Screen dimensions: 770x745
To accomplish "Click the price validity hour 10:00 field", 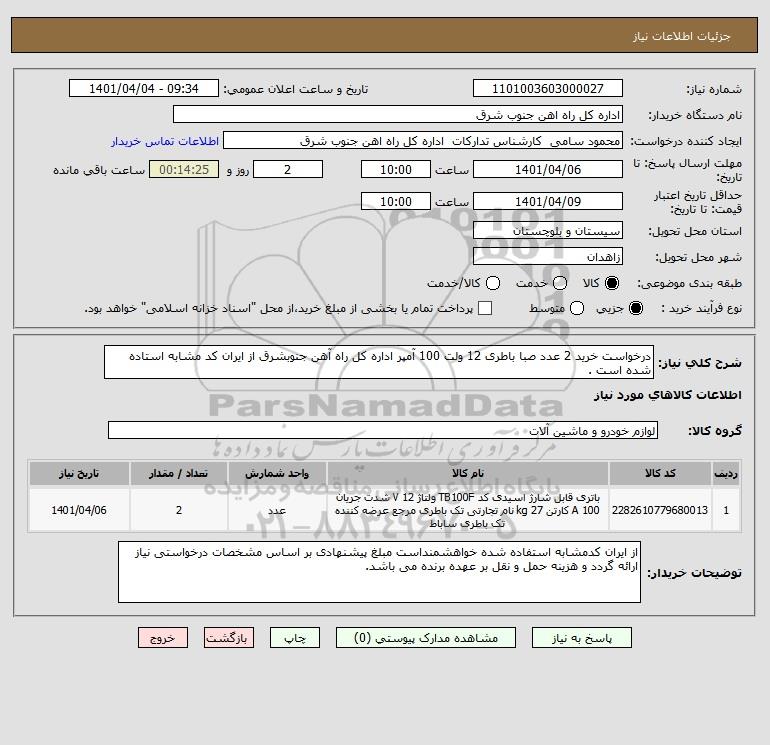I will click(396, 201).
